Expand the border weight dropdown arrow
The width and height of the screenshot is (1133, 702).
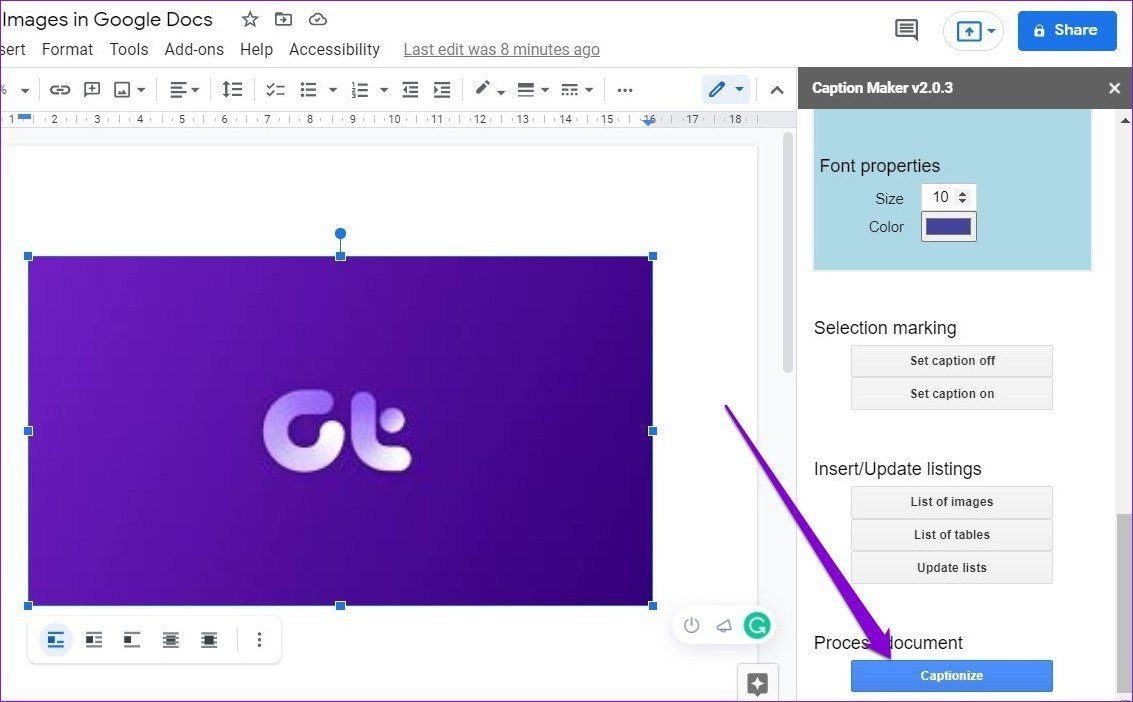click(x=545, y=90)
